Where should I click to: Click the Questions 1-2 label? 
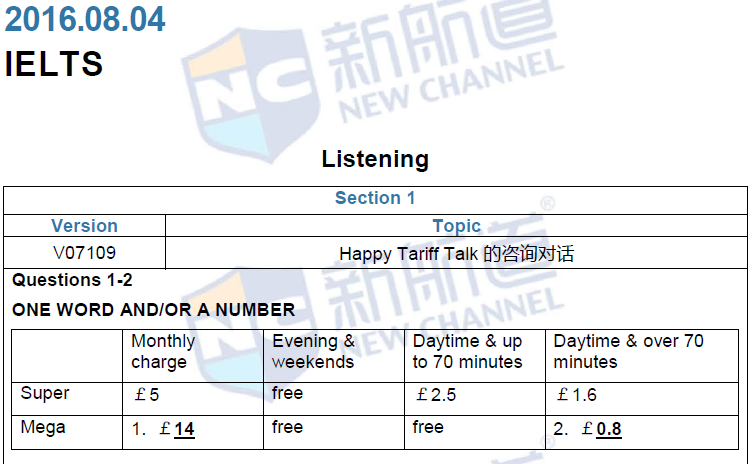coord(72,281)
